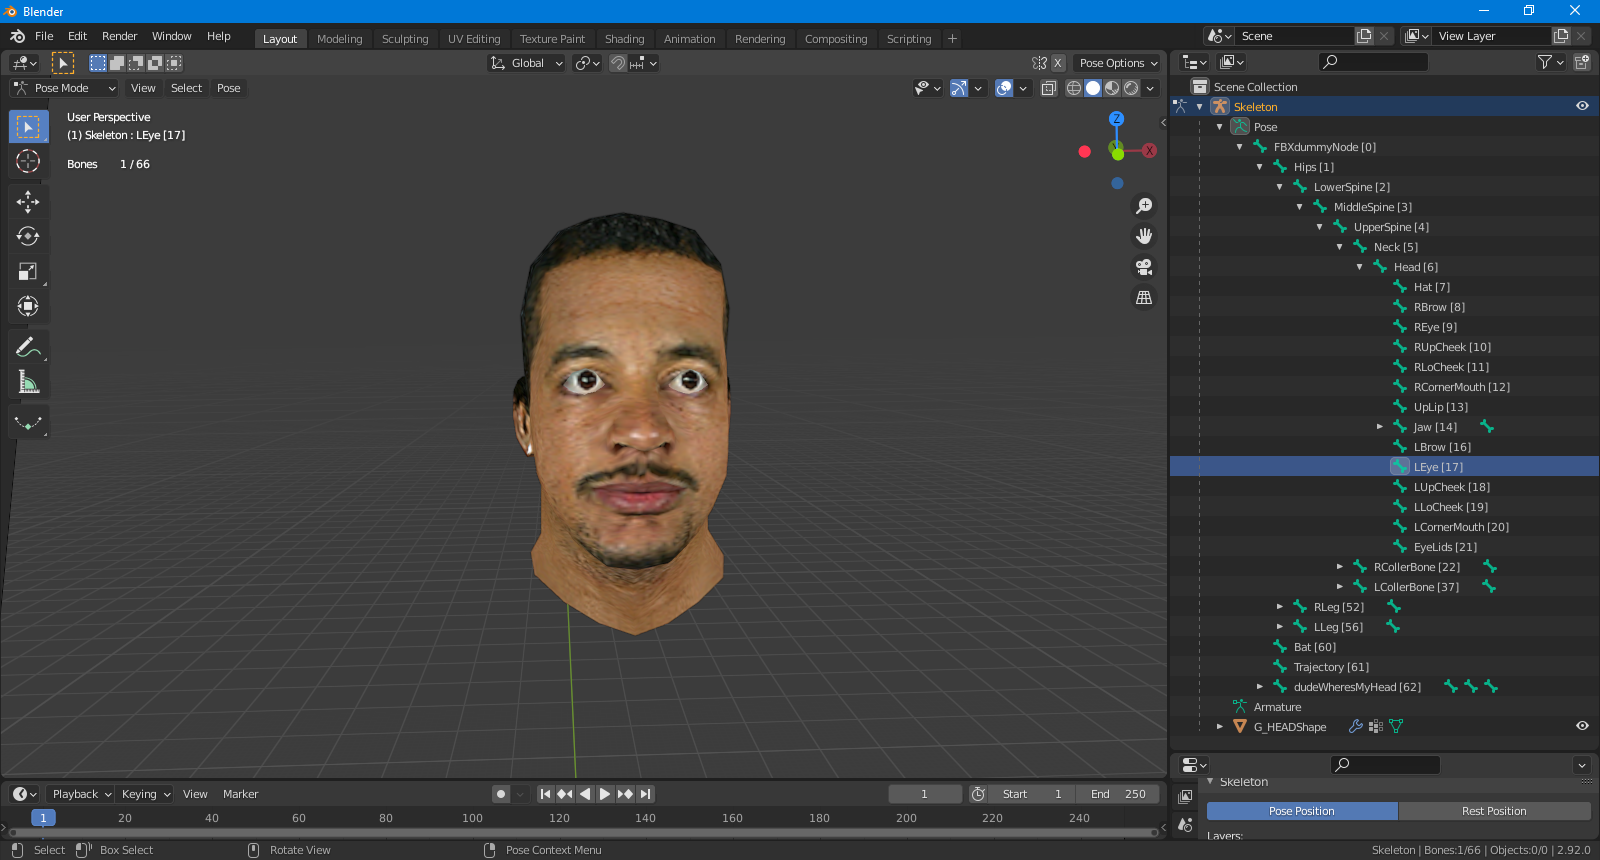The width and height of the screenshot is (1600, 860).
Task: Open the Pose Mode dropdown
Action: click(64, 88)
